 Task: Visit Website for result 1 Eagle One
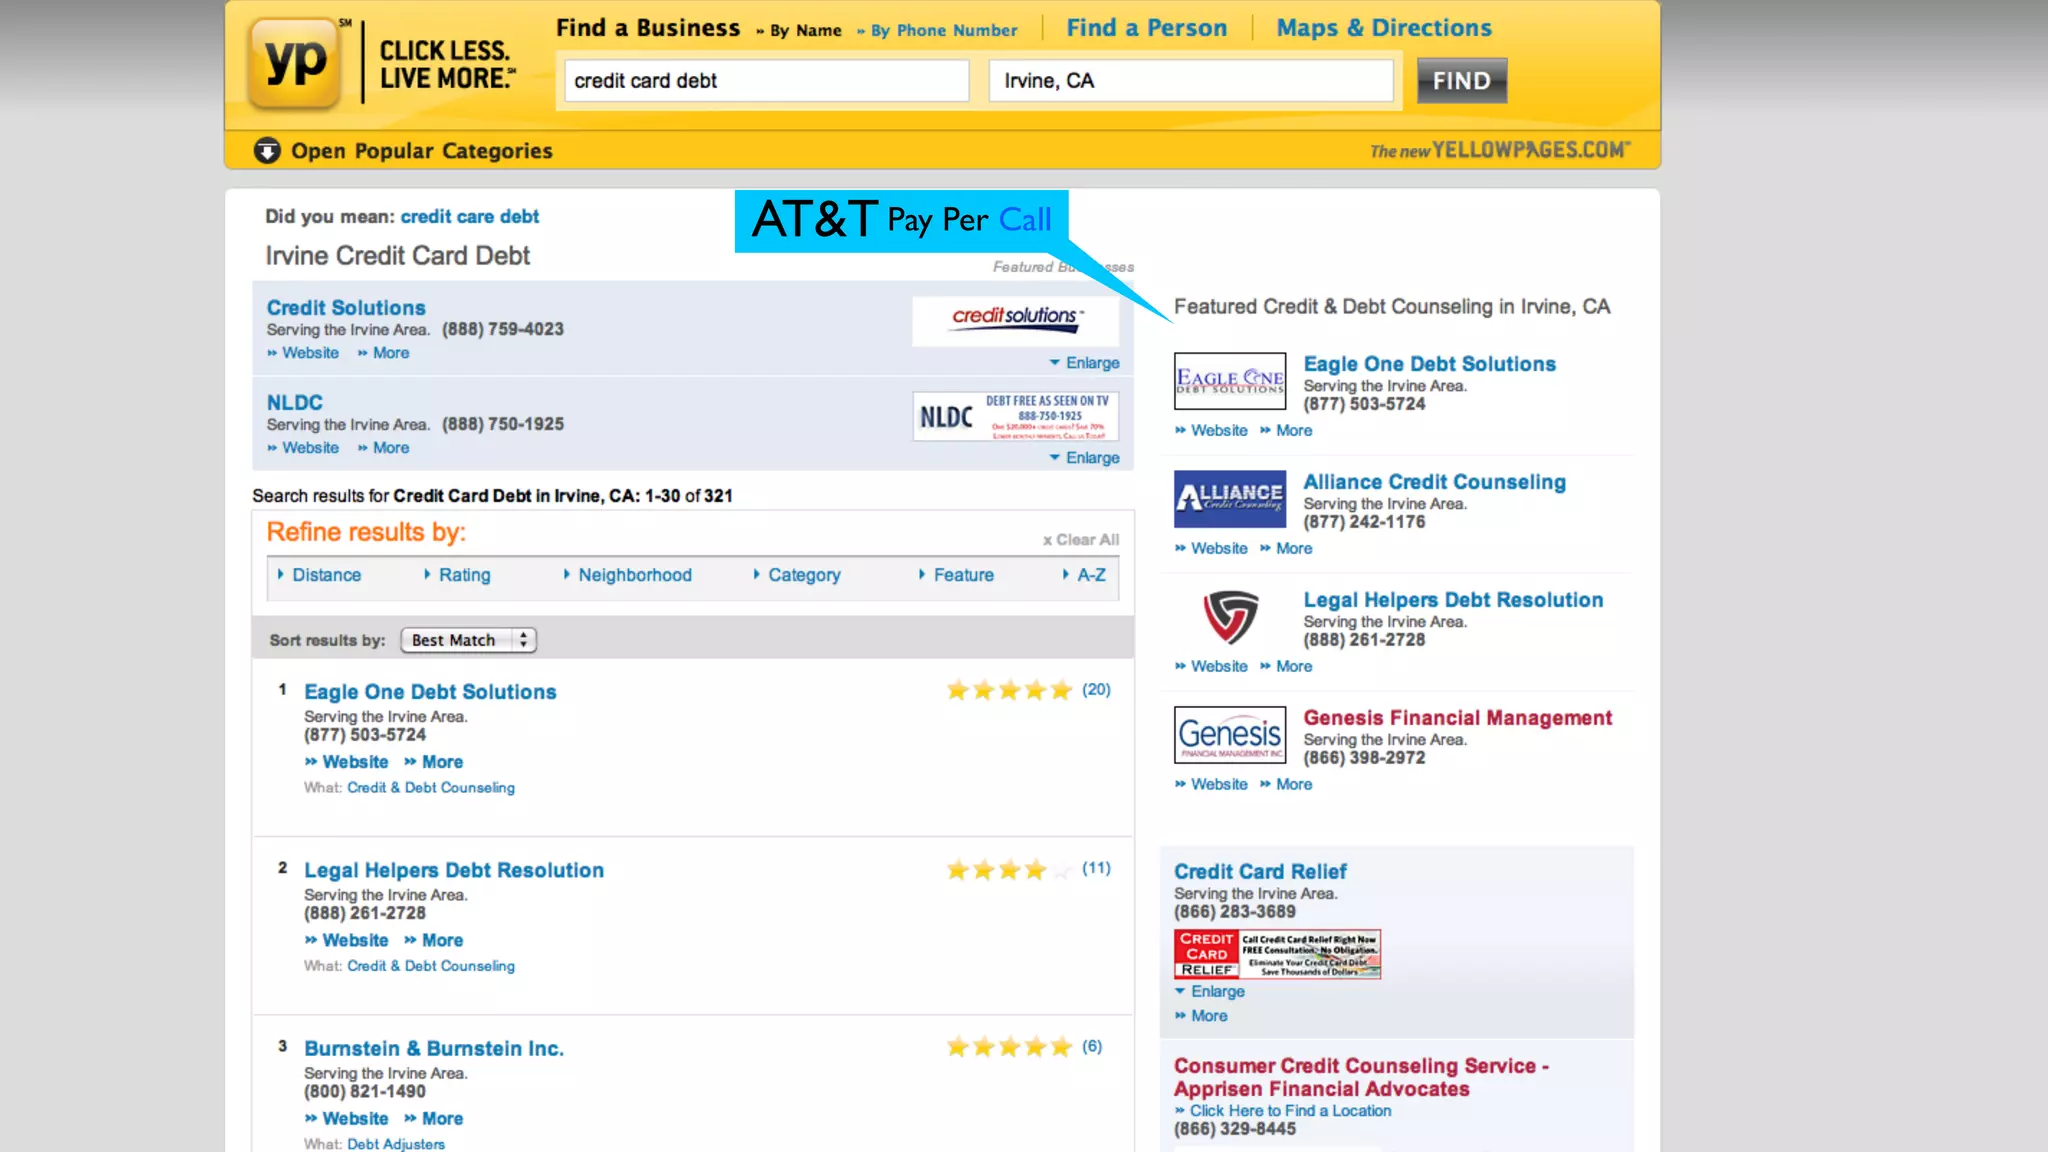tap(355, 762)
